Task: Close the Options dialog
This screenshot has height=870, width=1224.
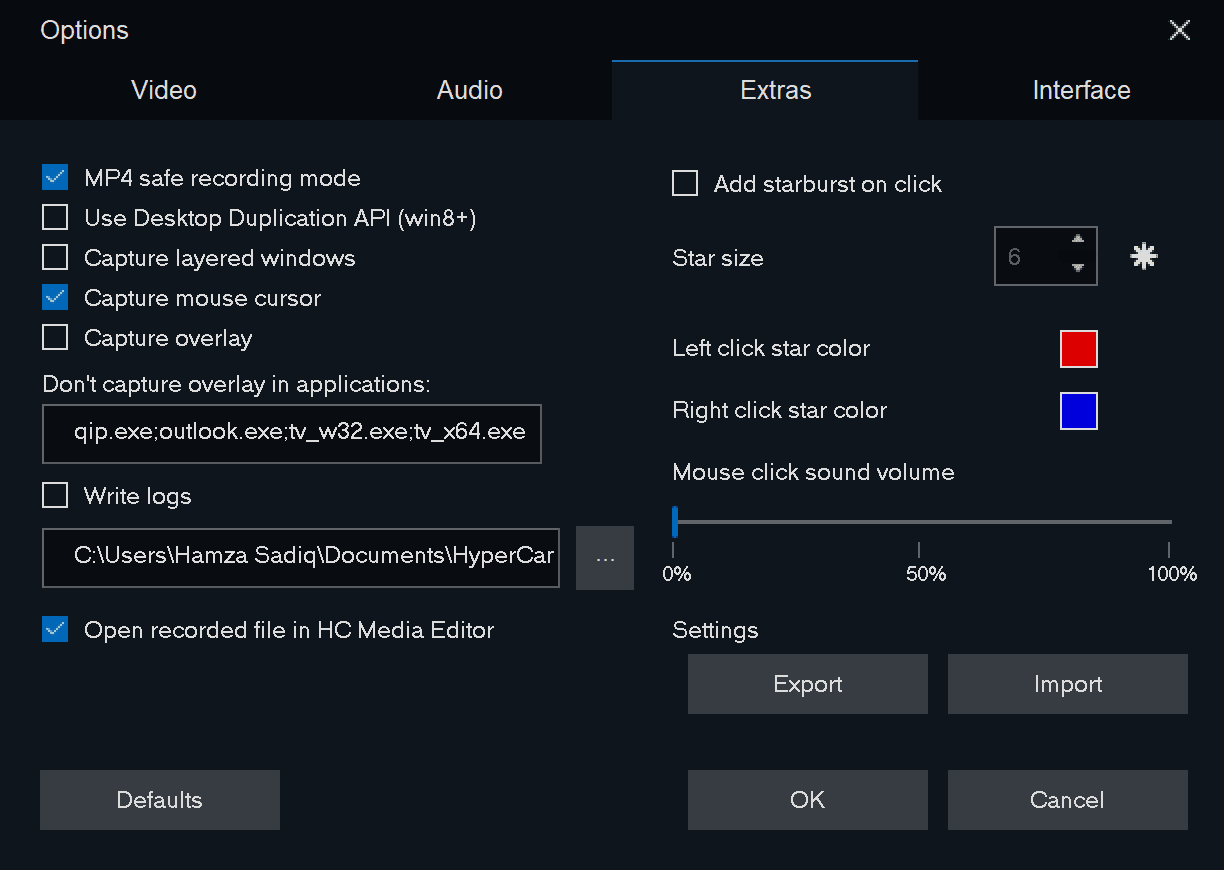Action: pos(1179,30)
